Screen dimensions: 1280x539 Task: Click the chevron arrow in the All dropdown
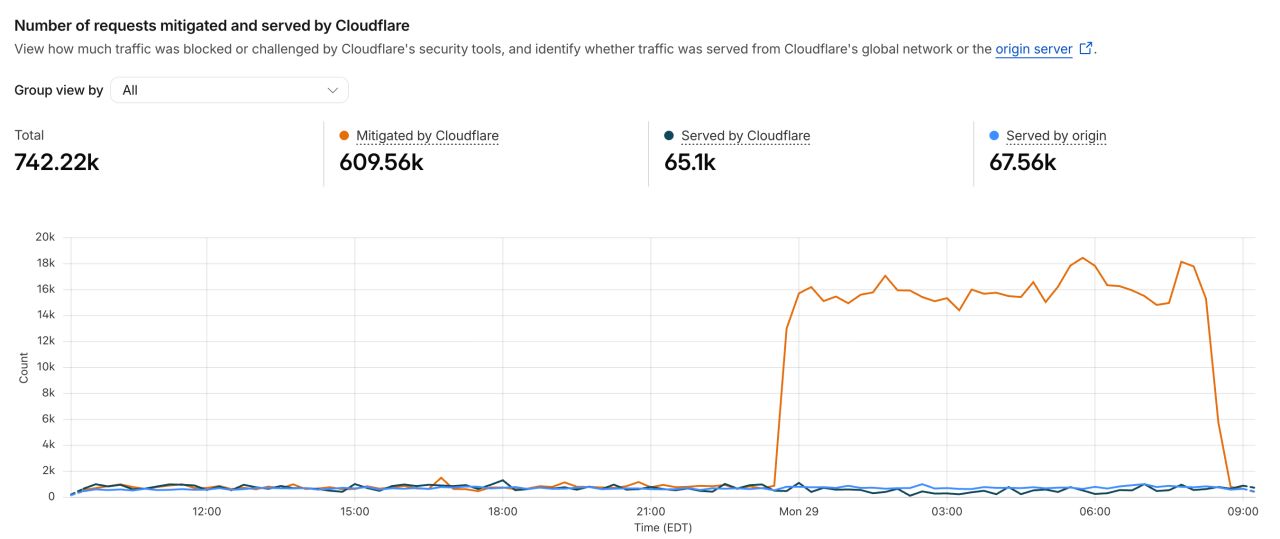point(333,90)
